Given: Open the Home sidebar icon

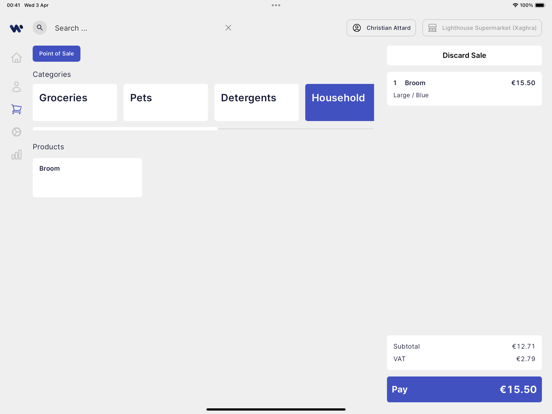Looking at the screenshot, I should [16, 58].
